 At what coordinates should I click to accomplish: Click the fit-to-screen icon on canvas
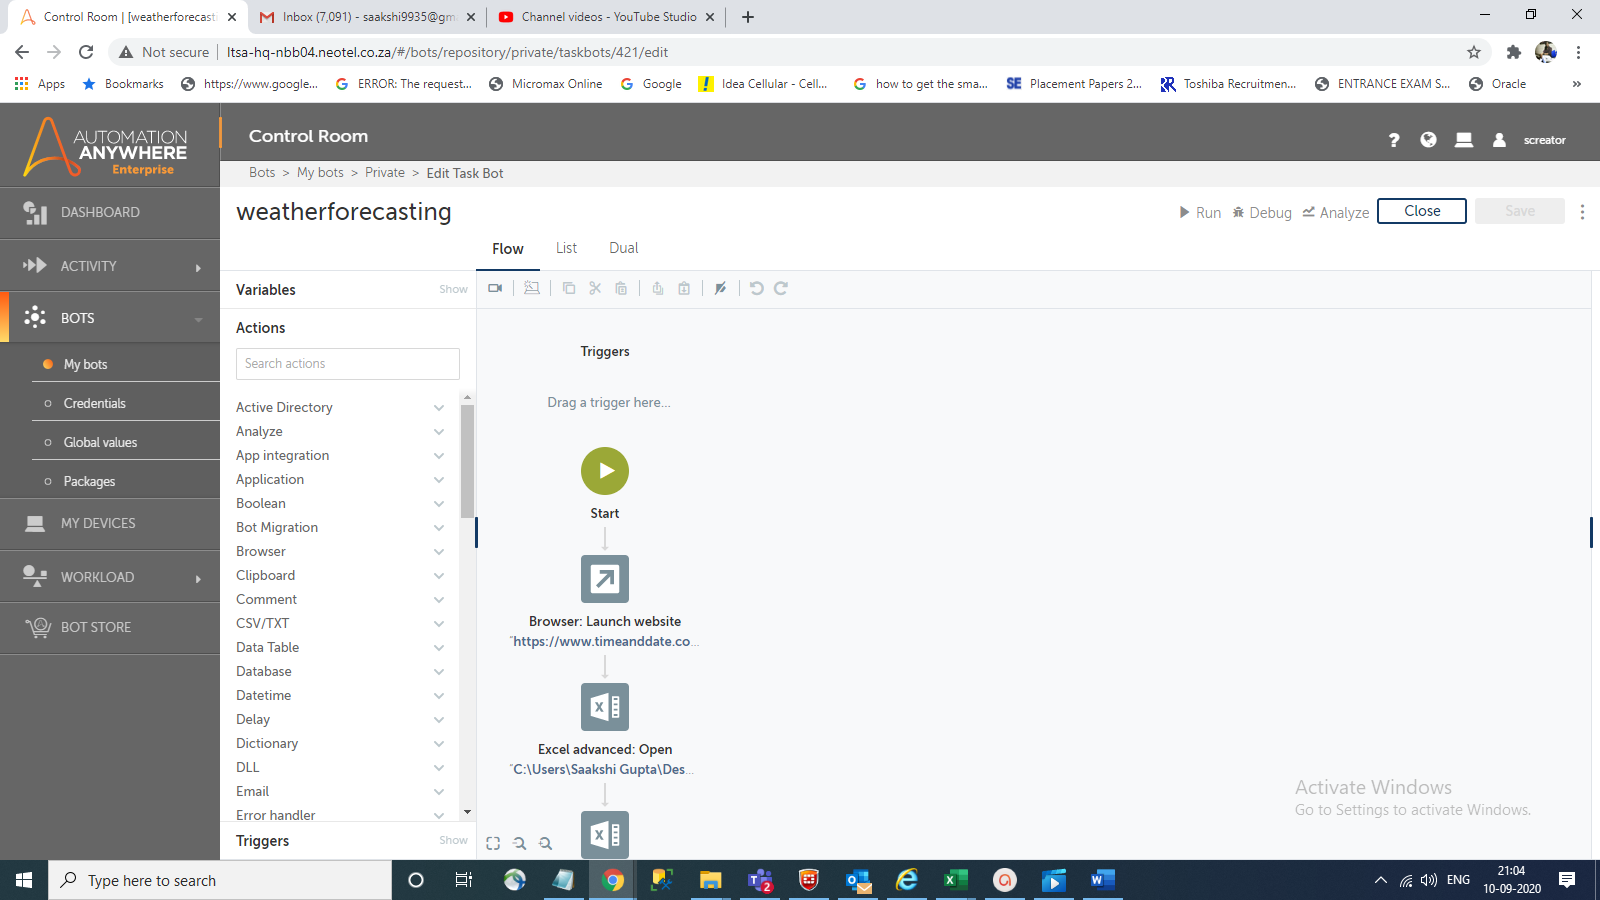[493, 843]
